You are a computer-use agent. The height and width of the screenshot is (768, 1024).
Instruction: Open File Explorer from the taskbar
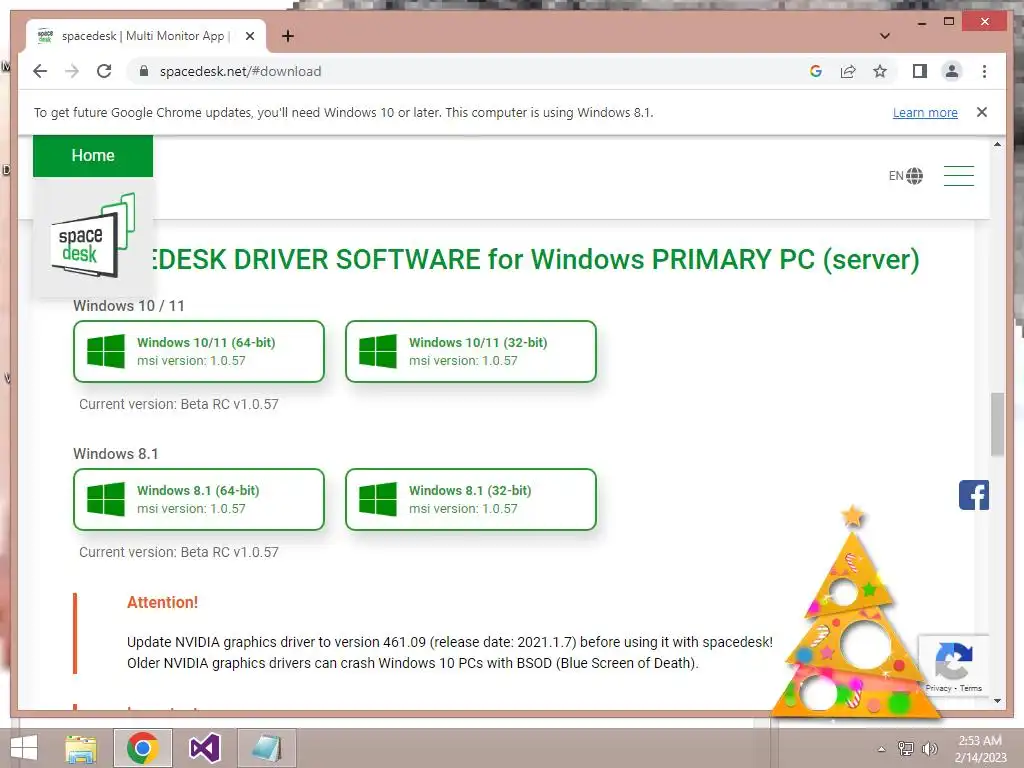point(81,748)
